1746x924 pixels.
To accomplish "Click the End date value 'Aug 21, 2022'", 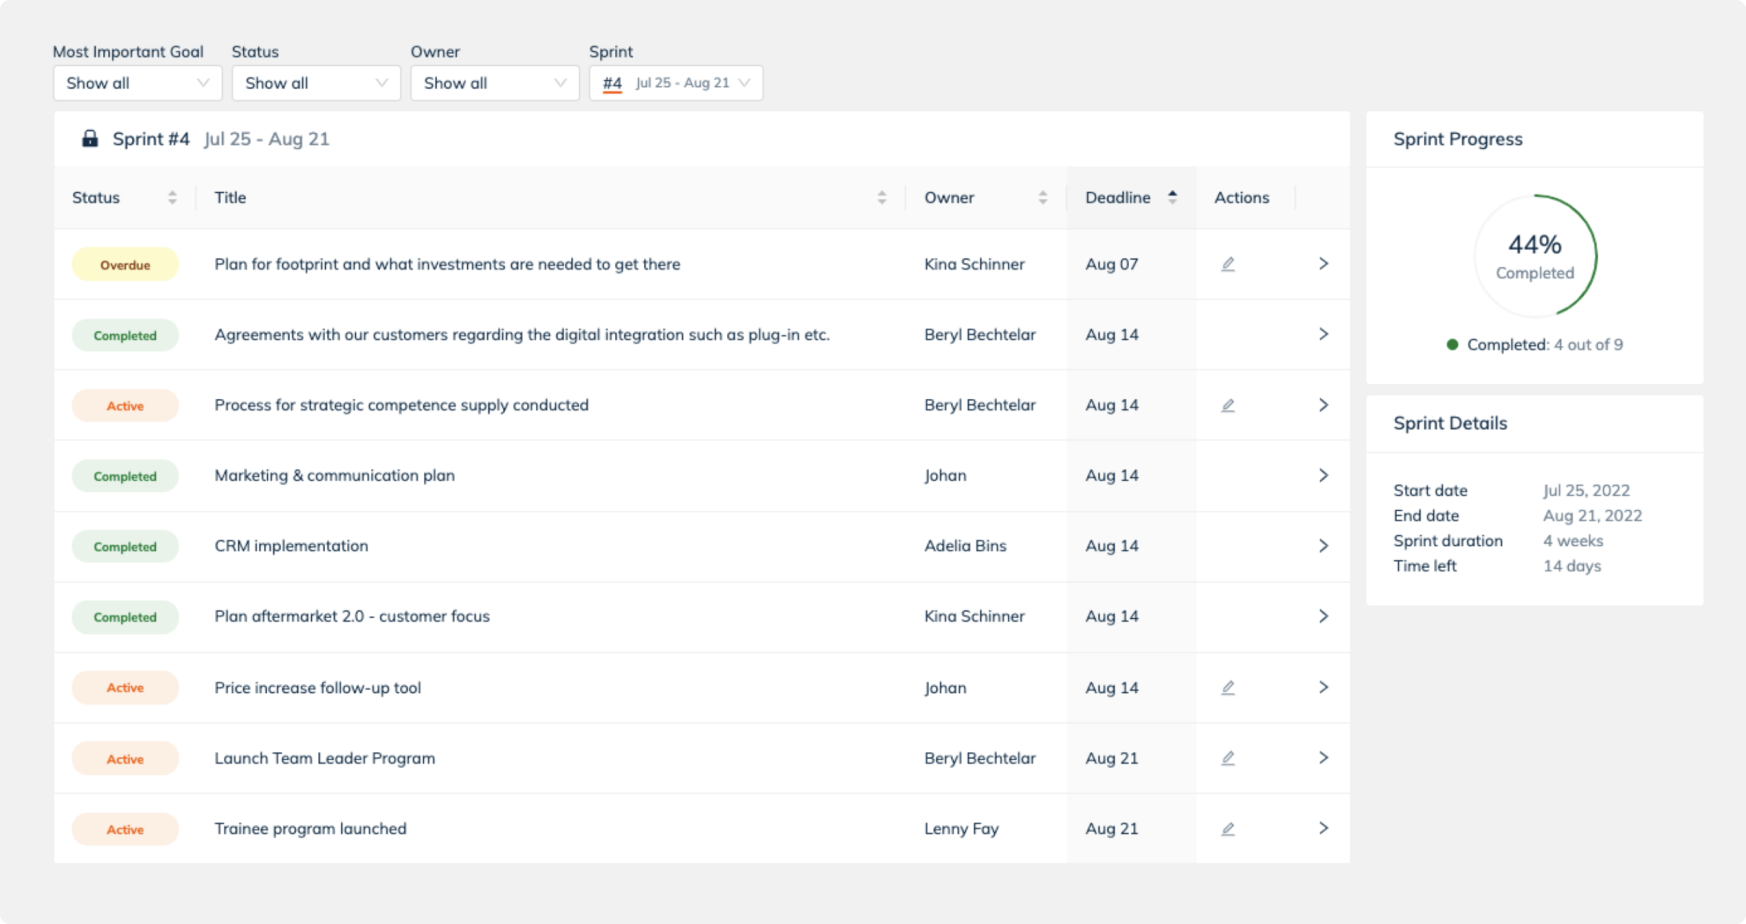I will click(1592, 515).
